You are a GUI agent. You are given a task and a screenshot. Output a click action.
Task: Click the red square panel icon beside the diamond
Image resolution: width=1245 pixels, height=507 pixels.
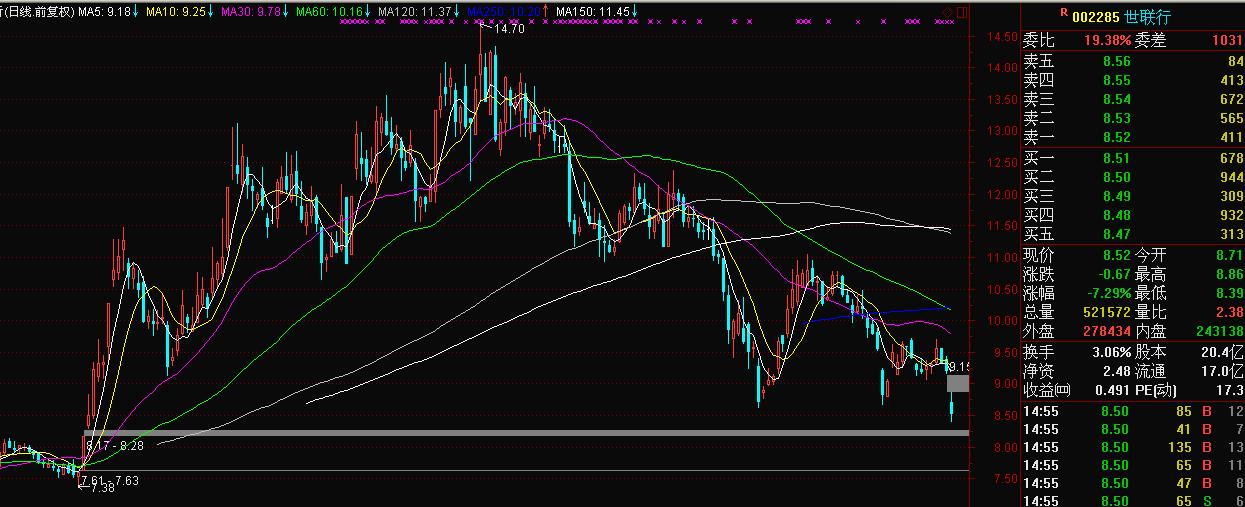(x=962, y=12)
